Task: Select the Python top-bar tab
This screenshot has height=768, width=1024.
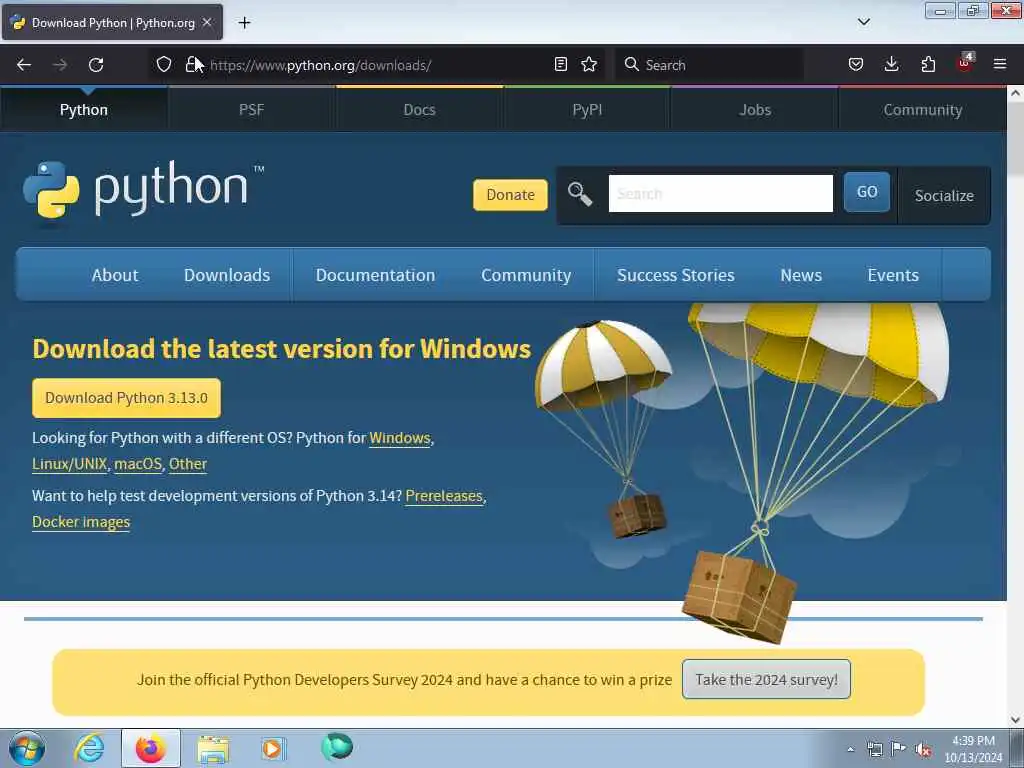Action: click(84, 110)
